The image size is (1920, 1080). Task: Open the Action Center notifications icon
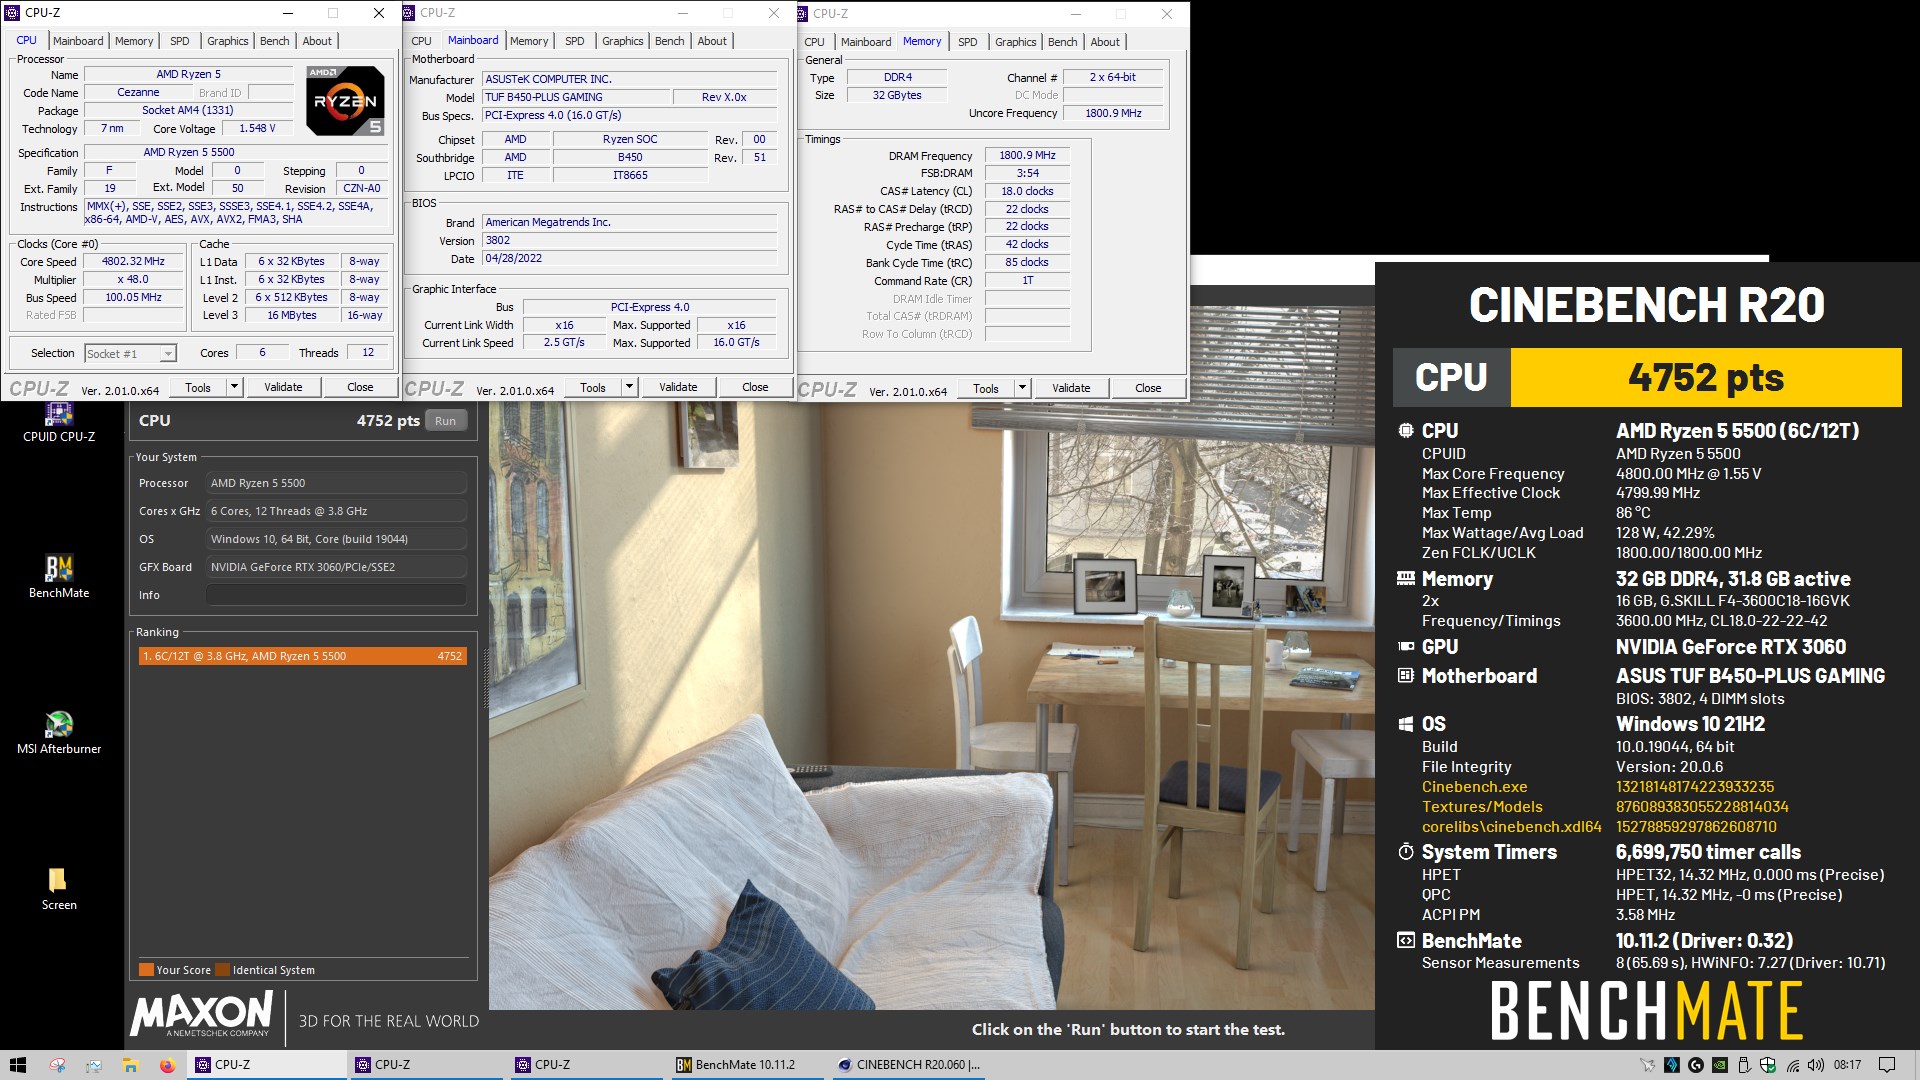[x=1887, y=1065]
